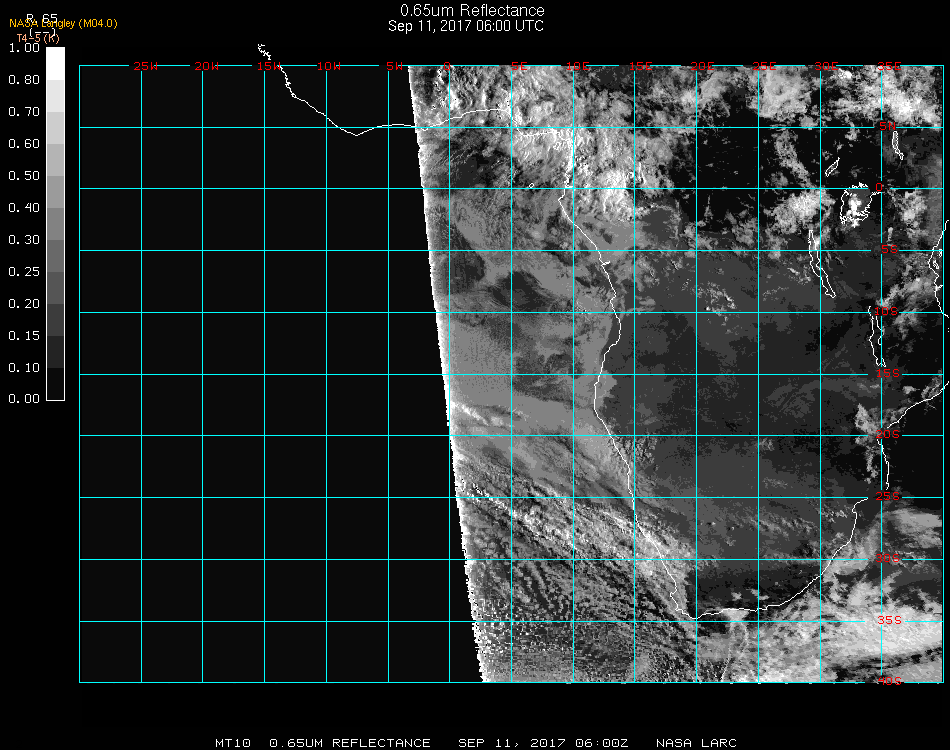Click the 0.25 colorbar label
The image size is (950, 750).
click(24, 272)
